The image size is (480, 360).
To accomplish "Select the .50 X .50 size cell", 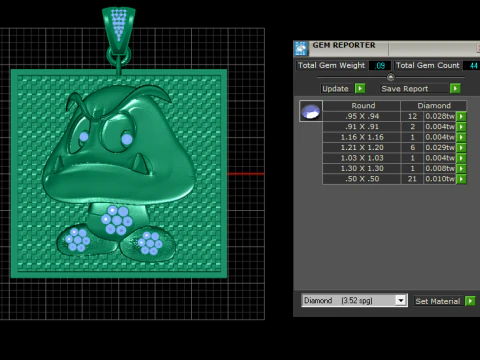I will [x=362, y=179].
